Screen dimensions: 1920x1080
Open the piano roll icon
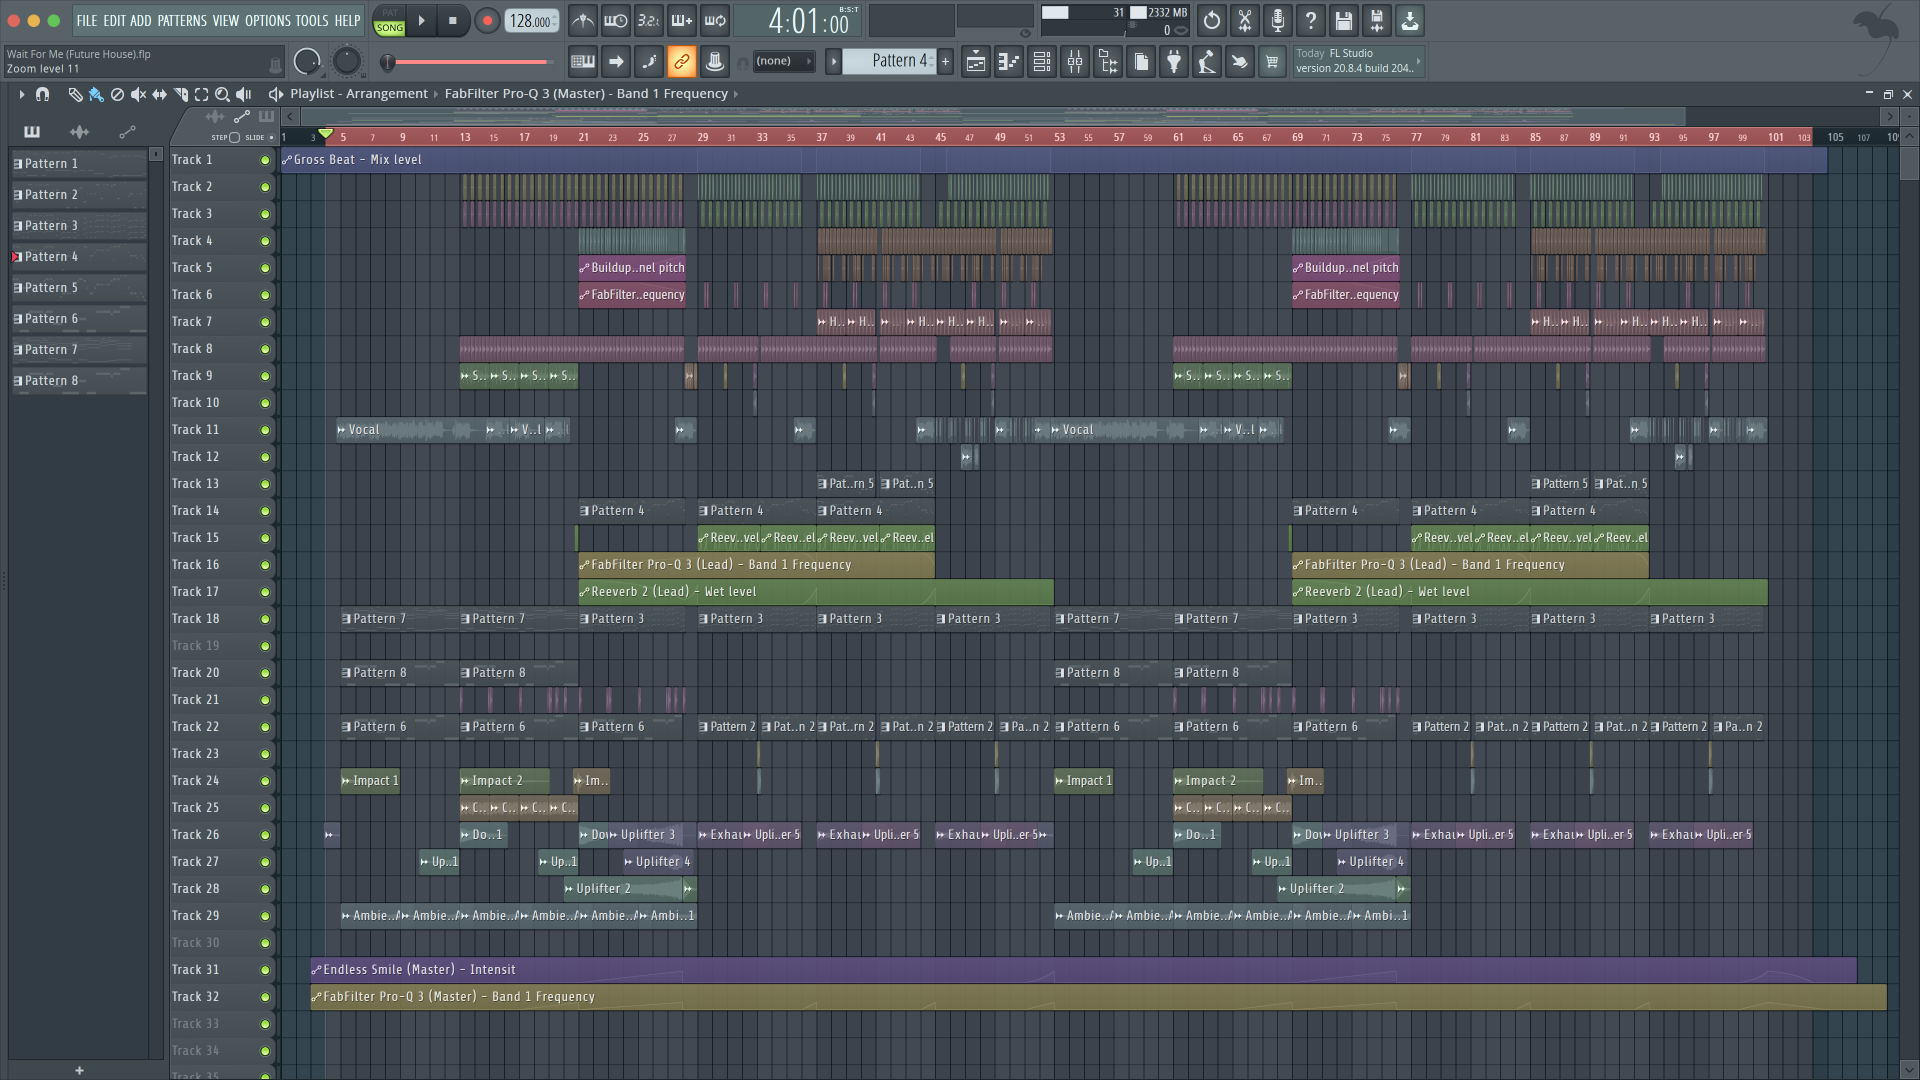(1009, 62)
